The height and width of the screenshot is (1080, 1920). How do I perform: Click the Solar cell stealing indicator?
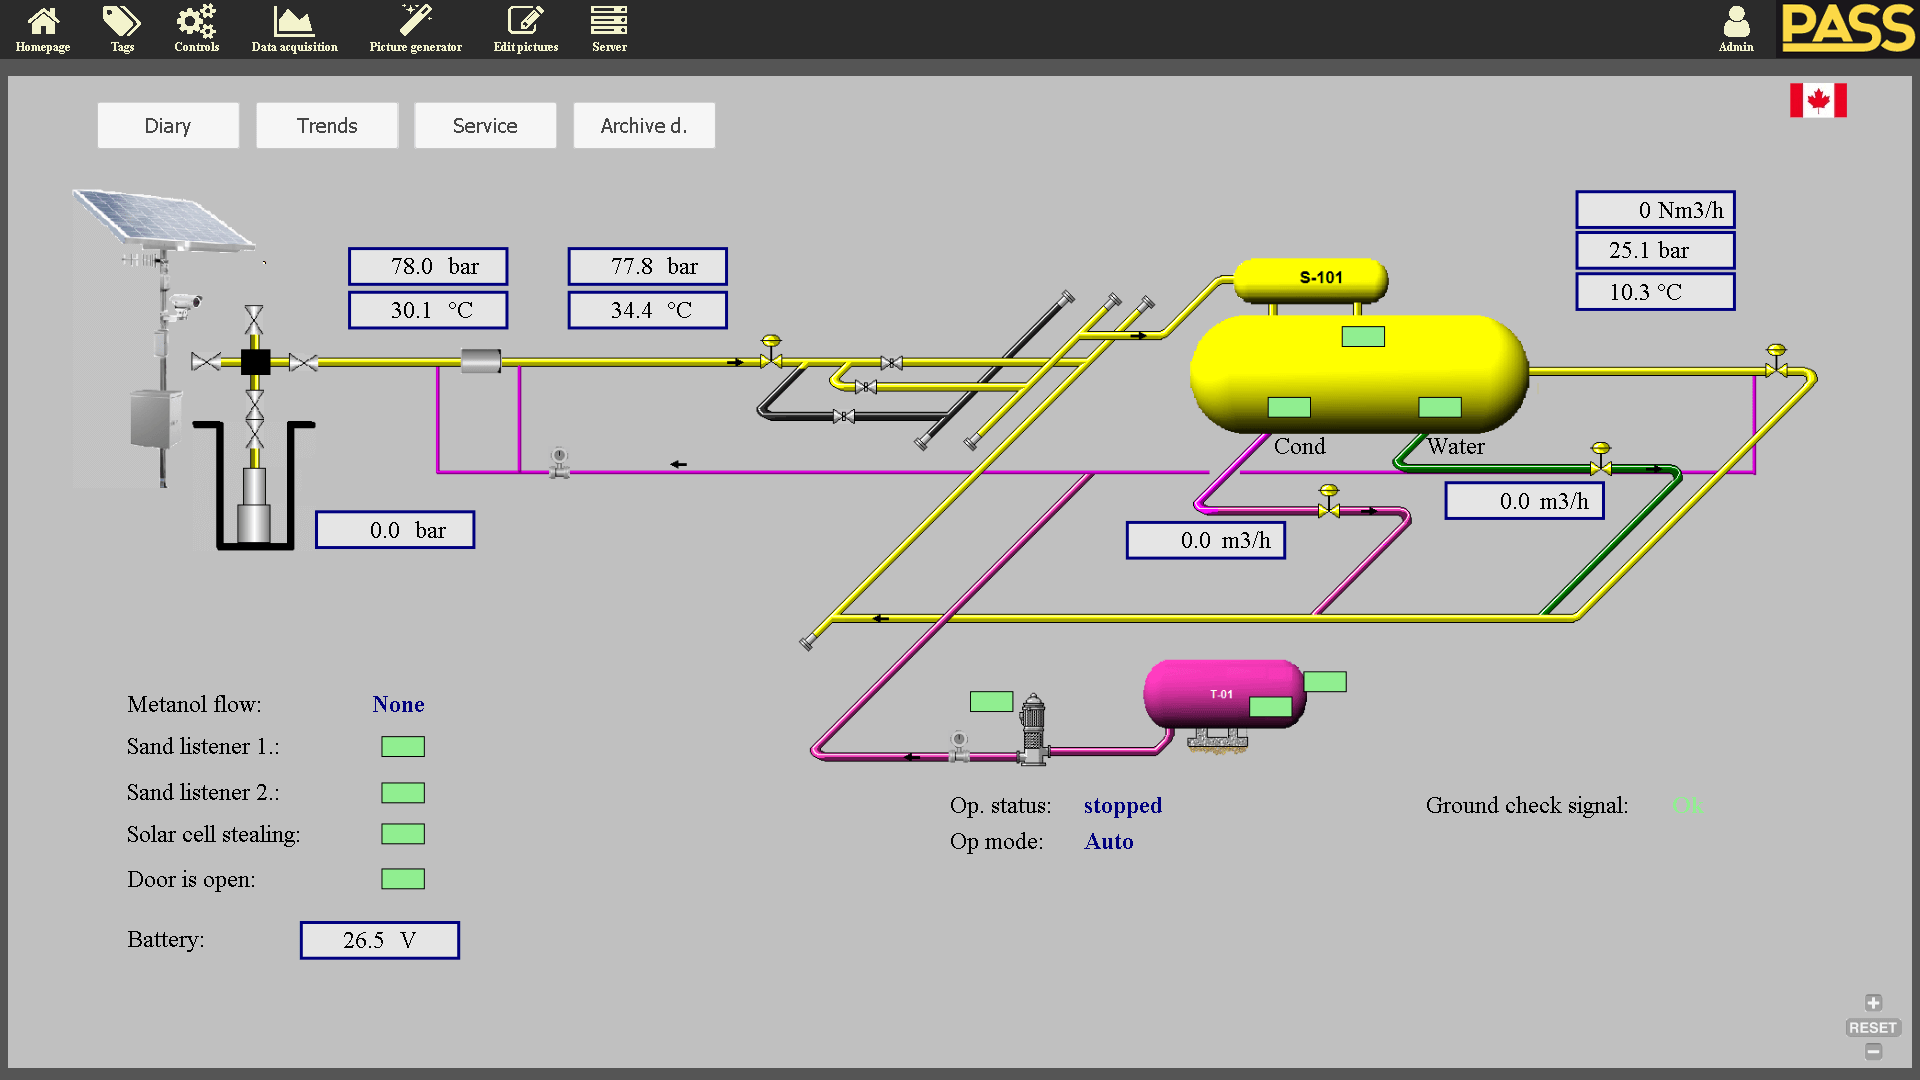pyautogui.click(x=403, y=834)
